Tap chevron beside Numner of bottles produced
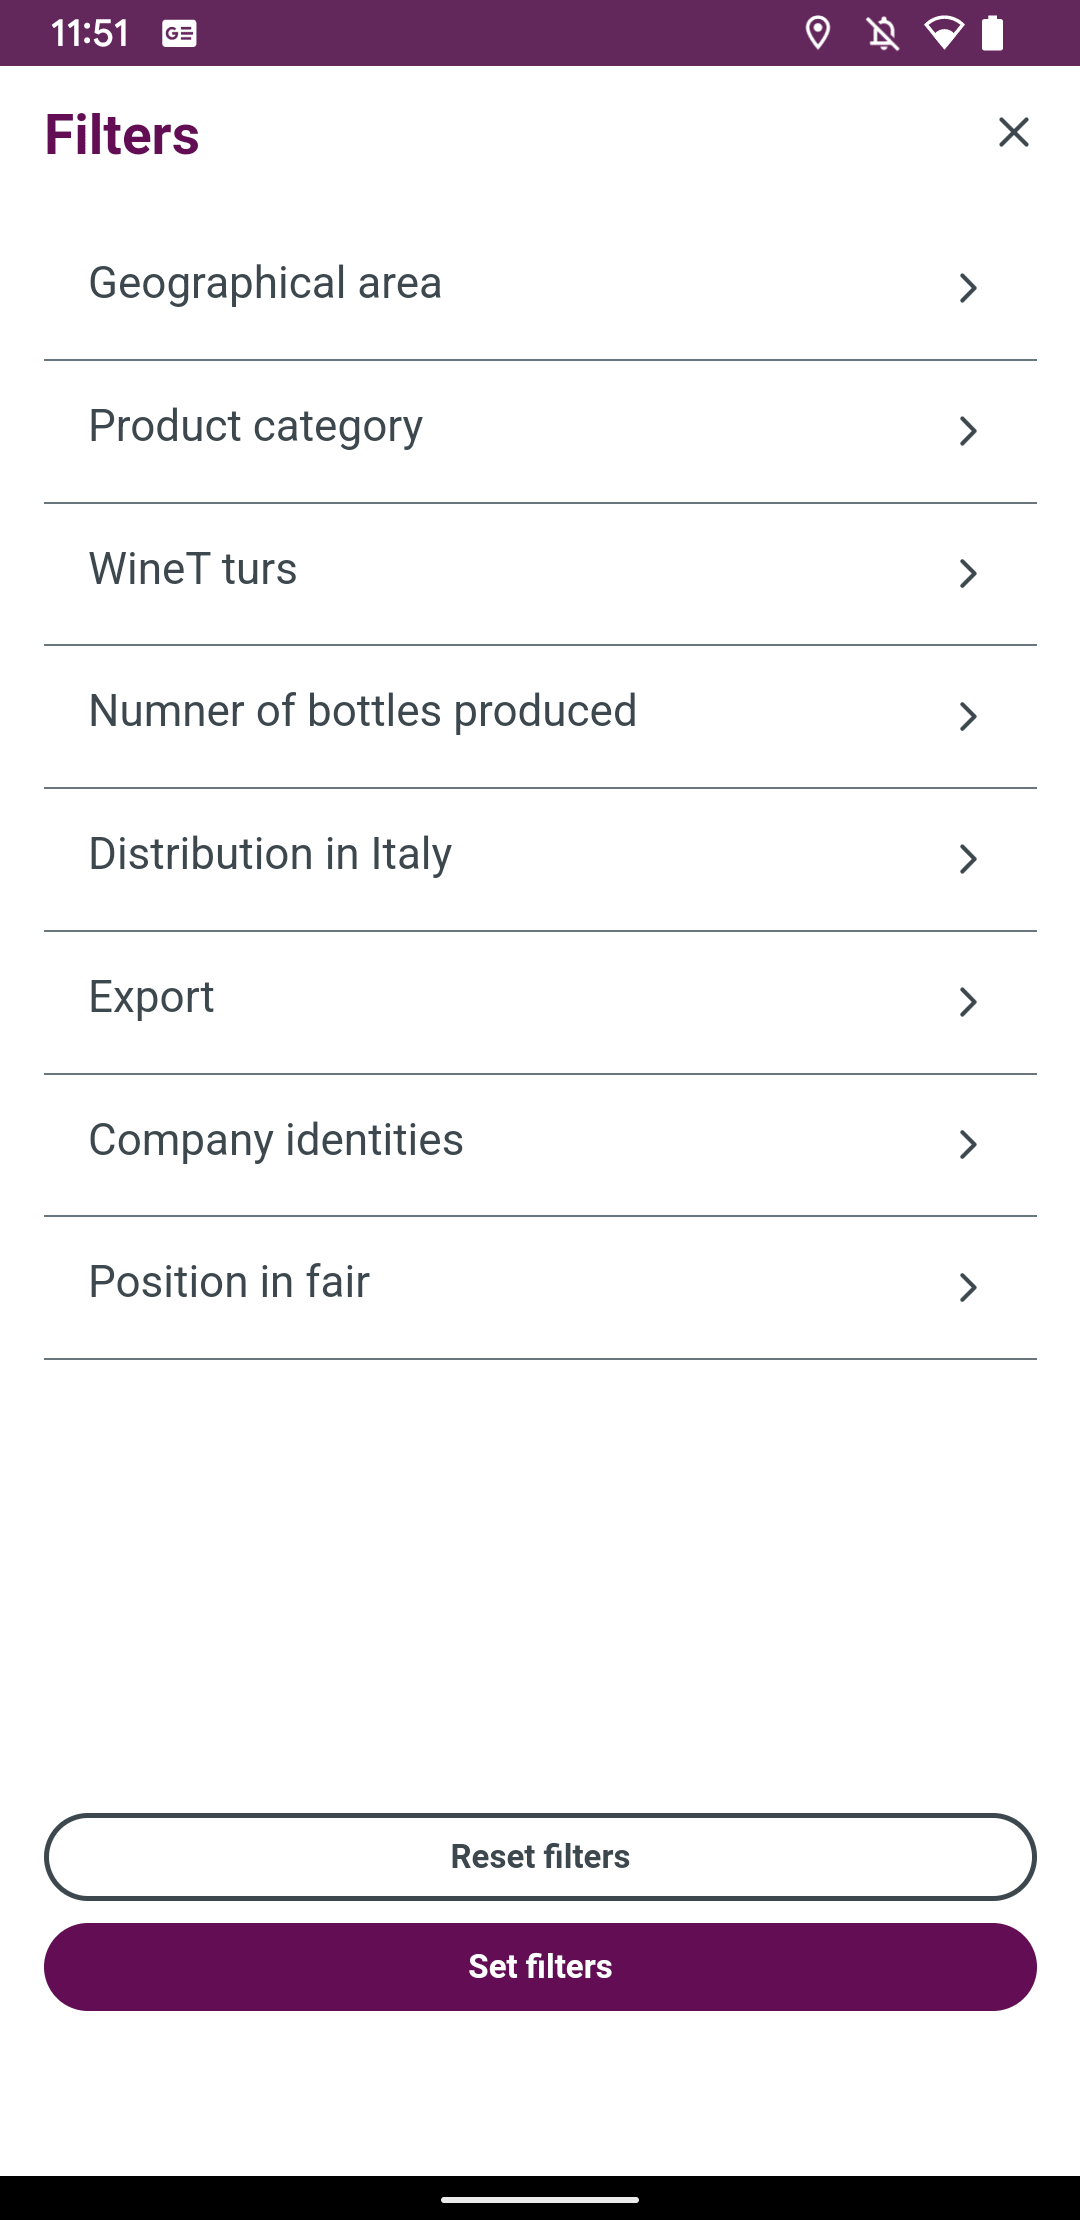The image size is (1080, 2220). point(967,716)
